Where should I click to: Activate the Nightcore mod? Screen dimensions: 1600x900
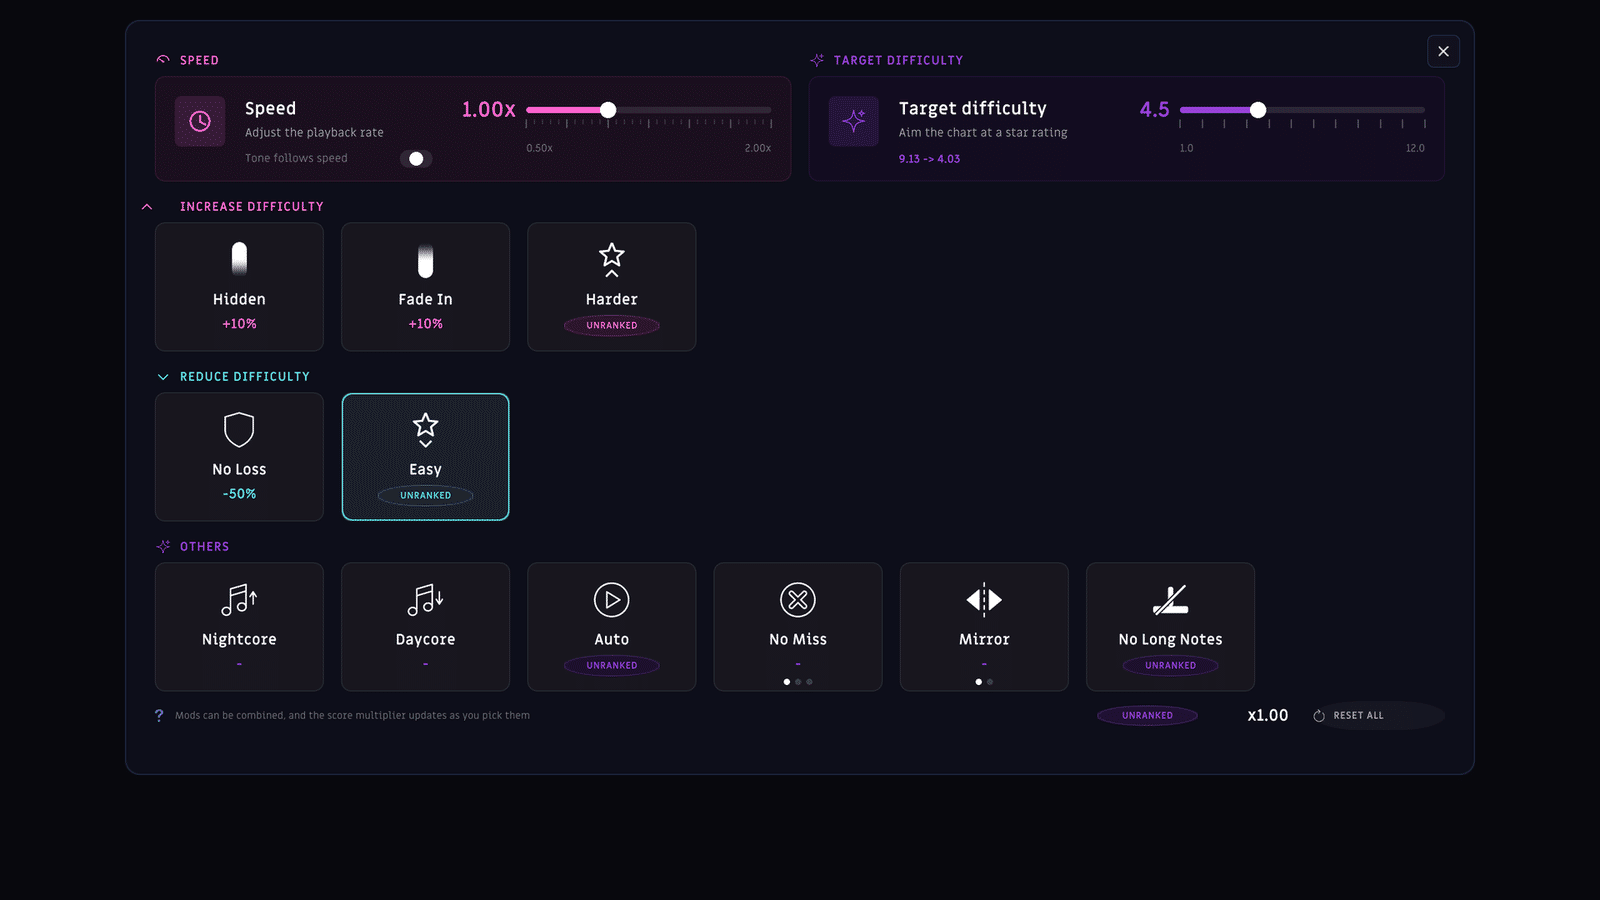coord(239,627)
